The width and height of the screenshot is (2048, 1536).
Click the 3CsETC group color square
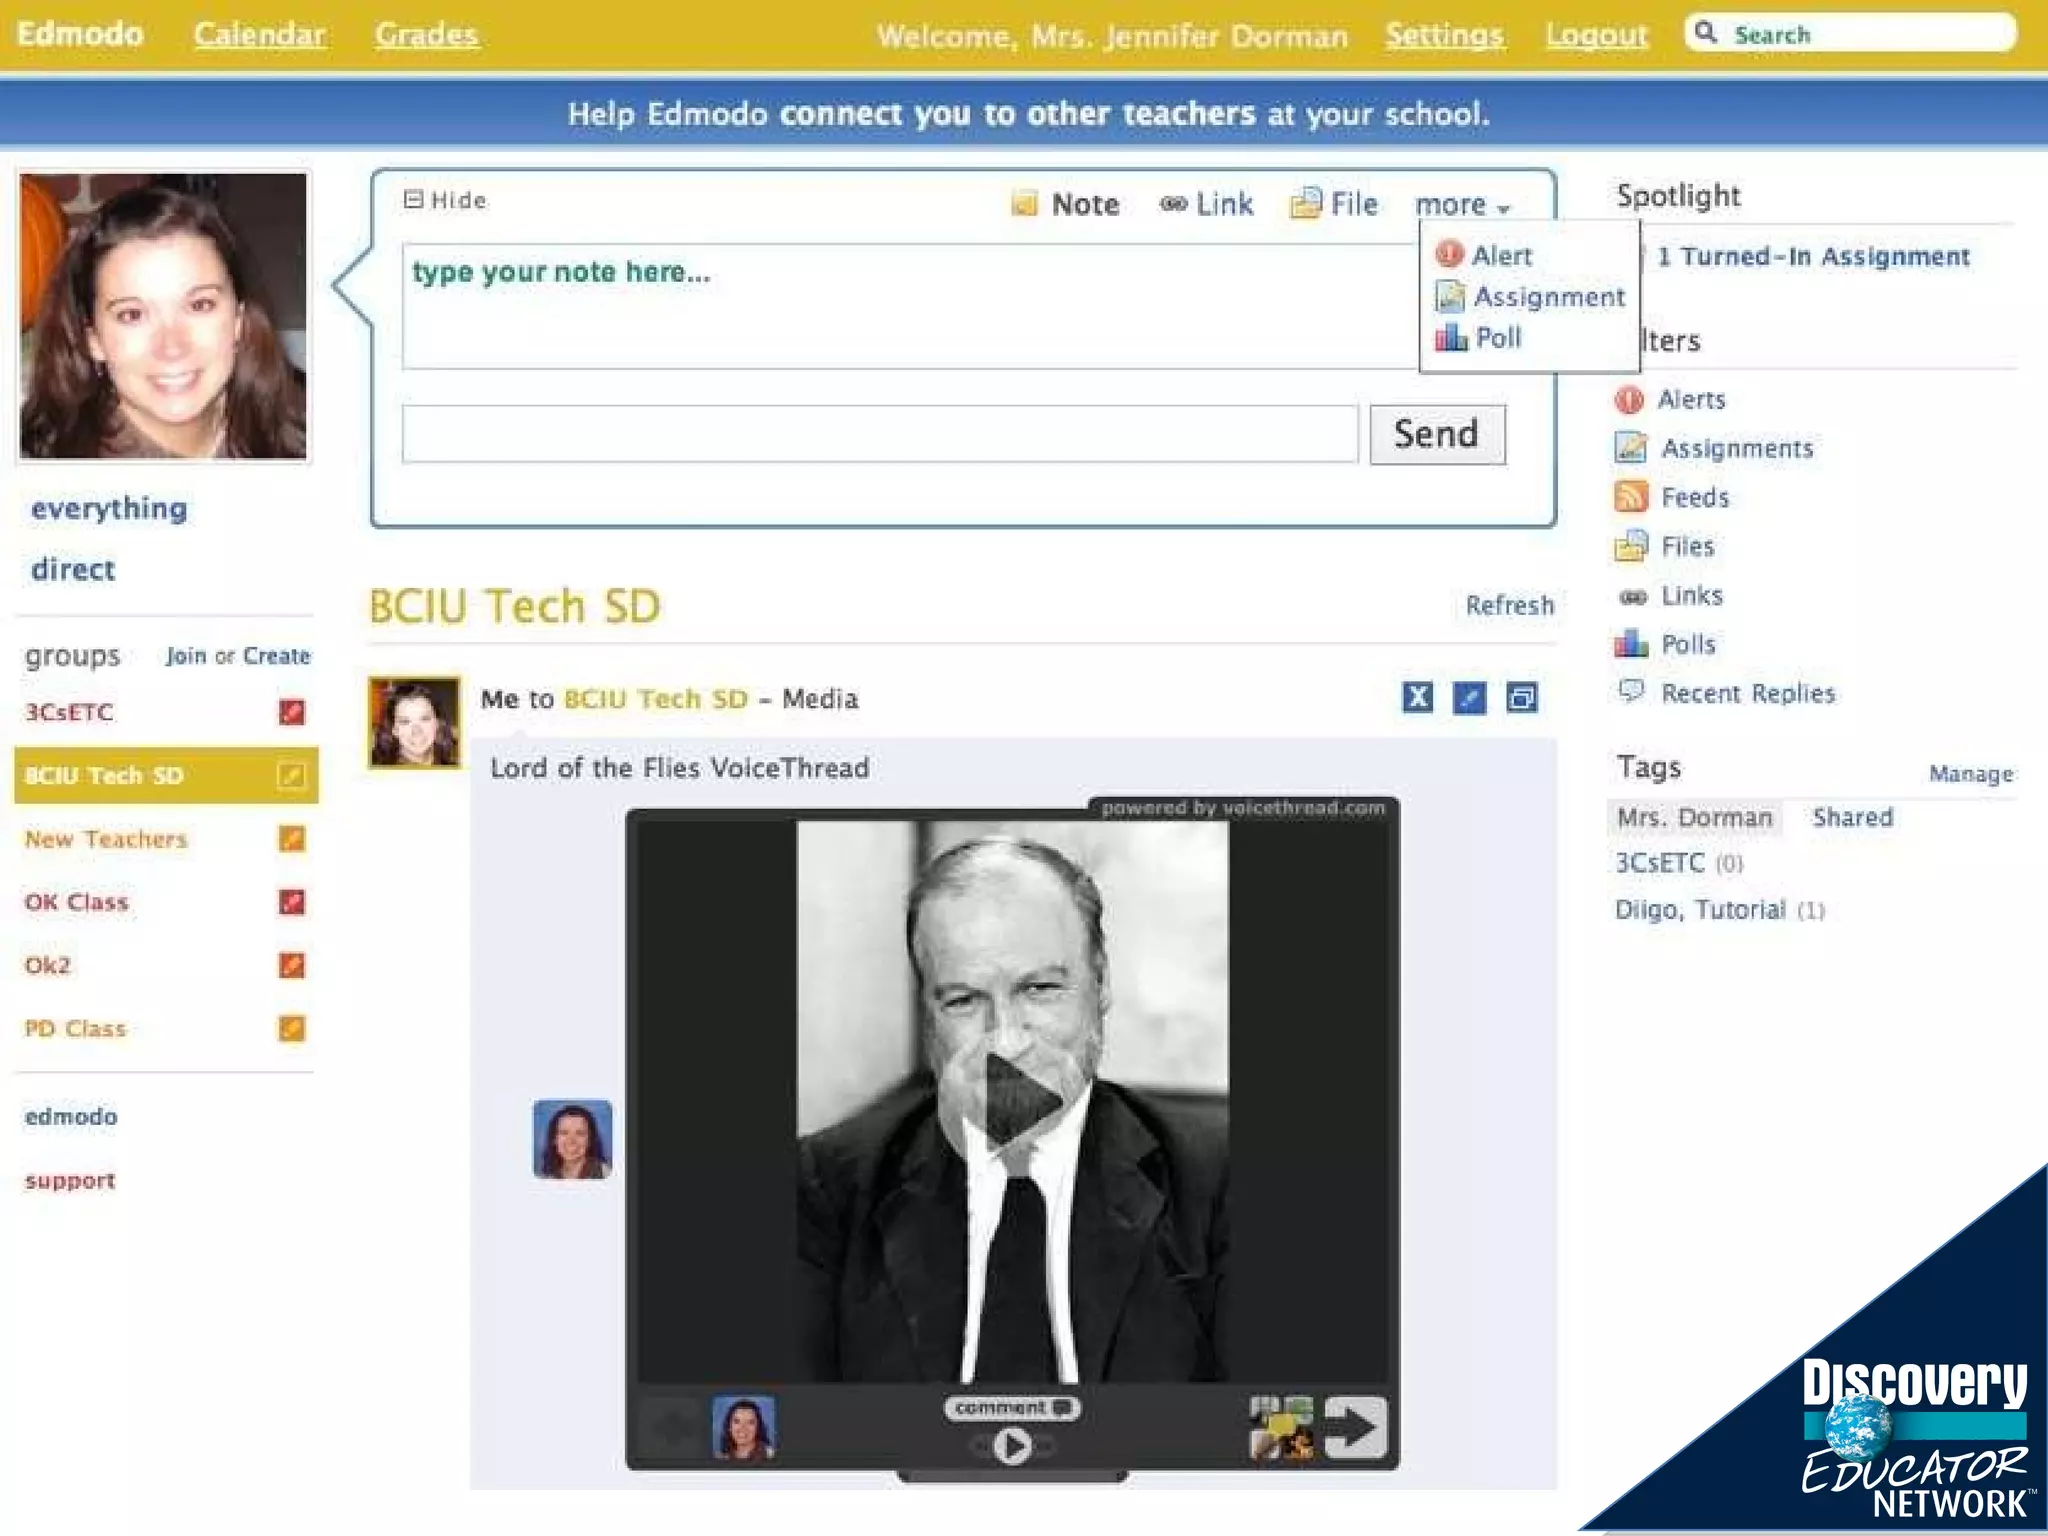291,712
